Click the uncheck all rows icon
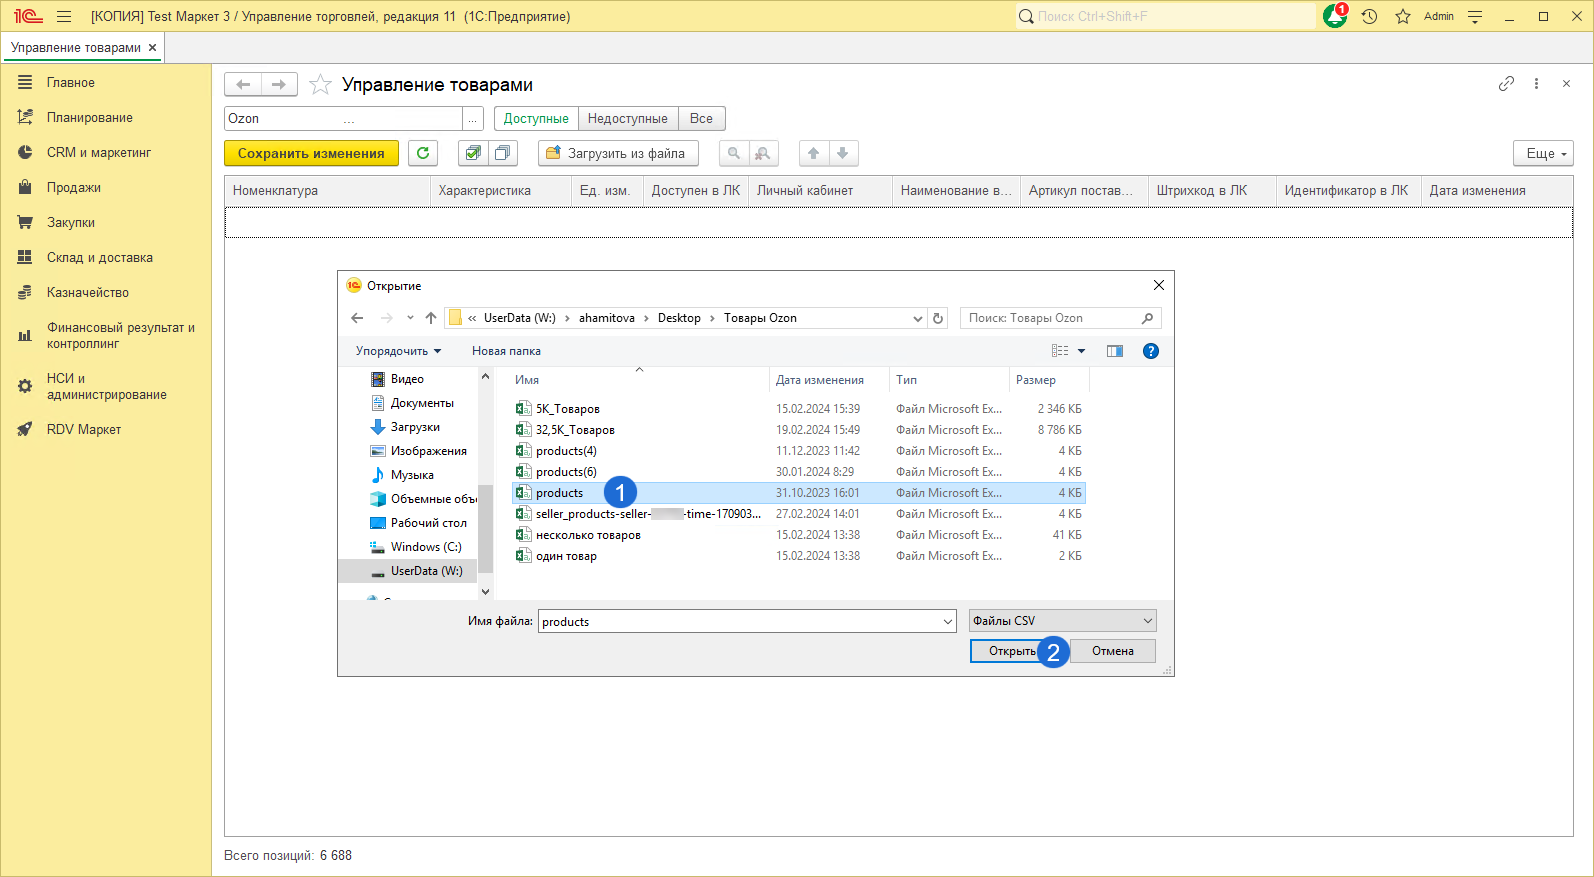 tap(503, 153)
